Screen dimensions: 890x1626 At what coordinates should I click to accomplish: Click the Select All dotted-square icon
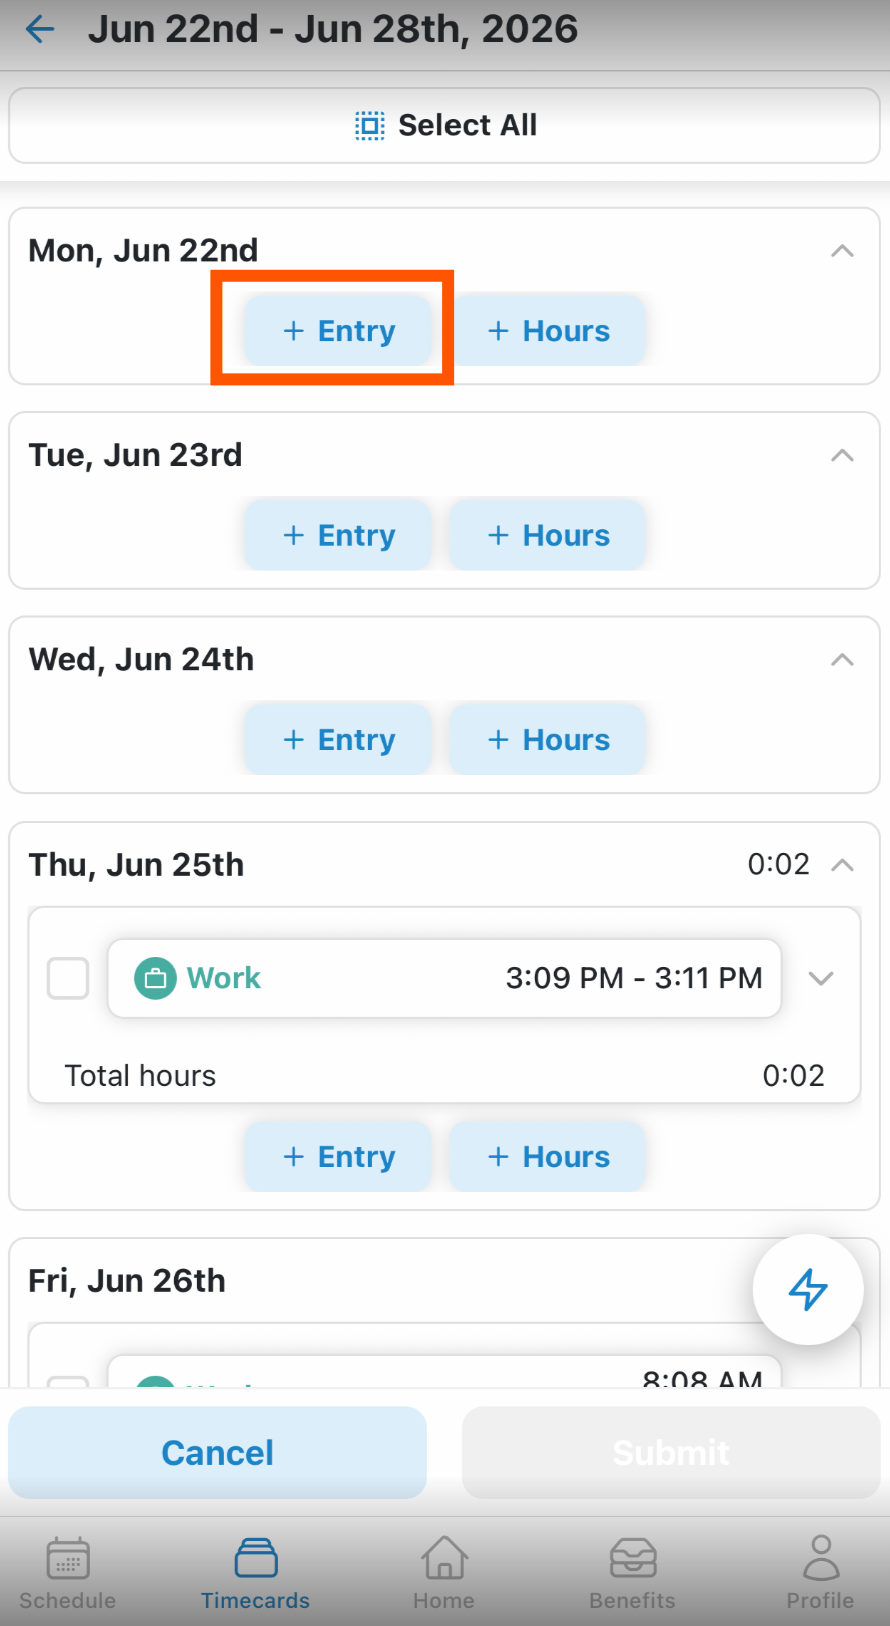point(370,125)
